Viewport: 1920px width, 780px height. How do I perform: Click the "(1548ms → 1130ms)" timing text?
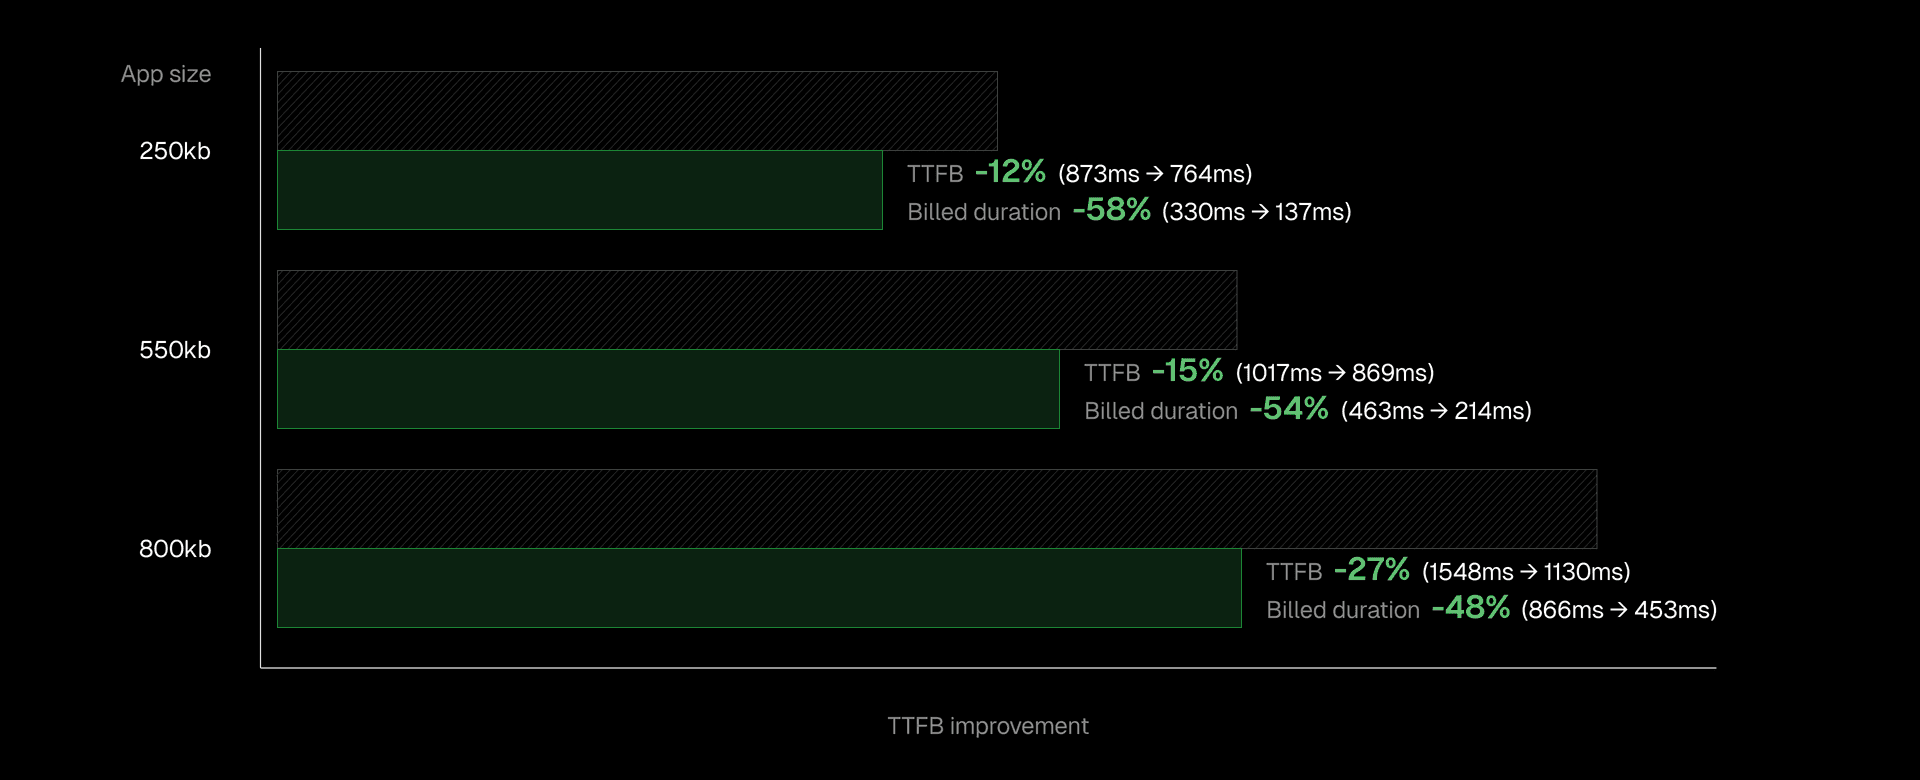[x=1526, y=572]
